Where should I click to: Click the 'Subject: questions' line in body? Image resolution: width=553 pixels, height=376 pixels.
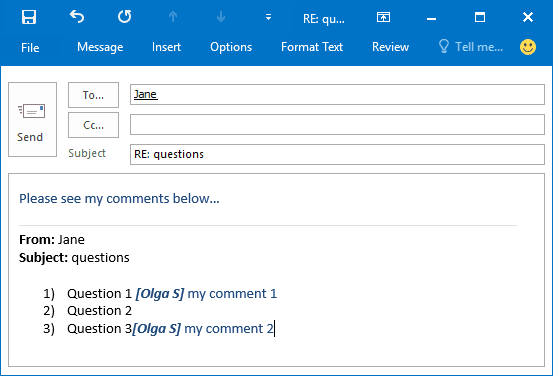click(x=74, y=258)
